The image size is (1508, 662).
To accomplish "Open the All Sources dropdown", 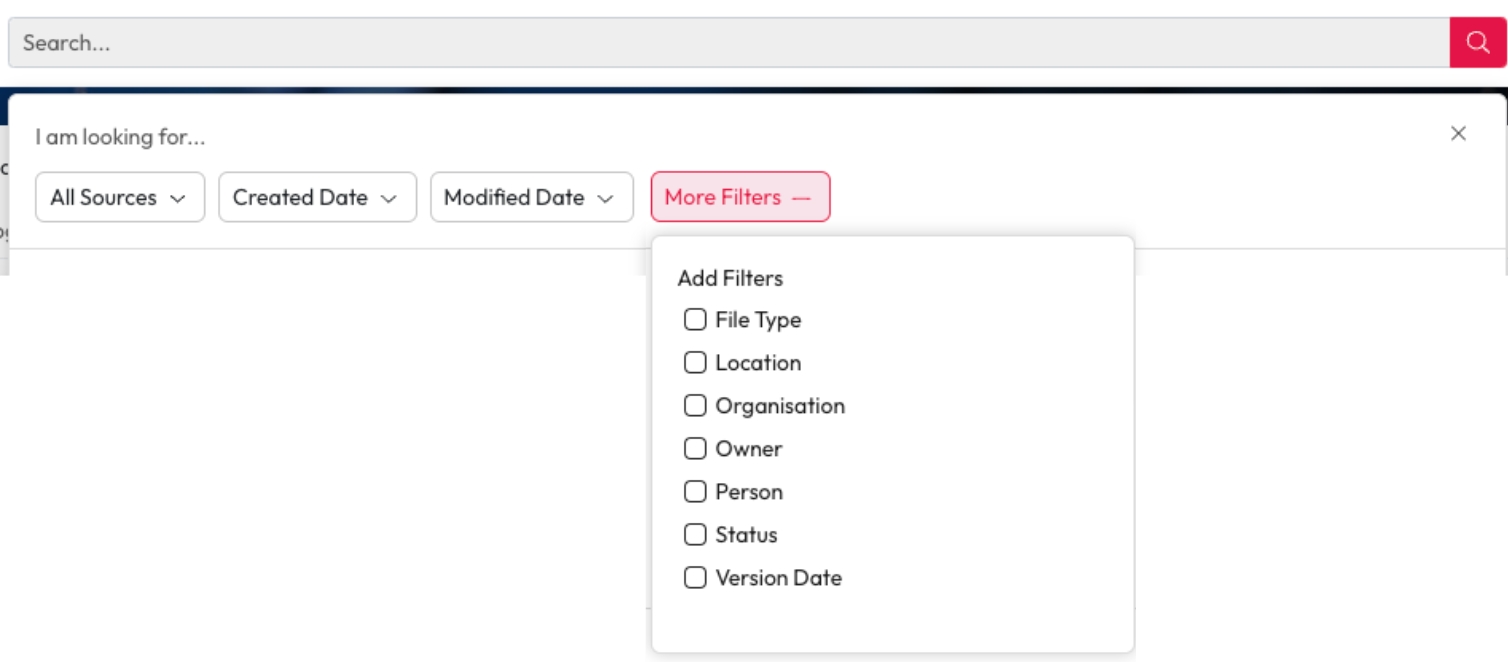I will click(119, 198).
